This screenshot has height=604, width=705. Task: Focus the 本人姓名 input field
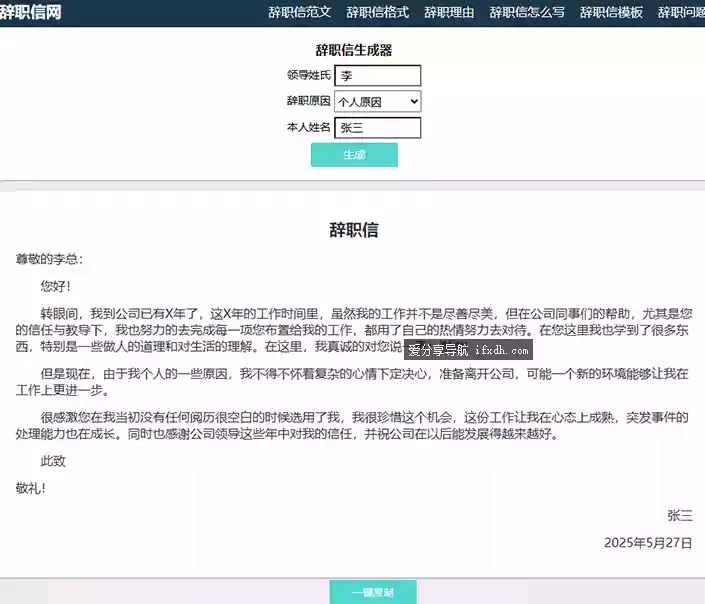pyautogui.click(x=378, y=128)
